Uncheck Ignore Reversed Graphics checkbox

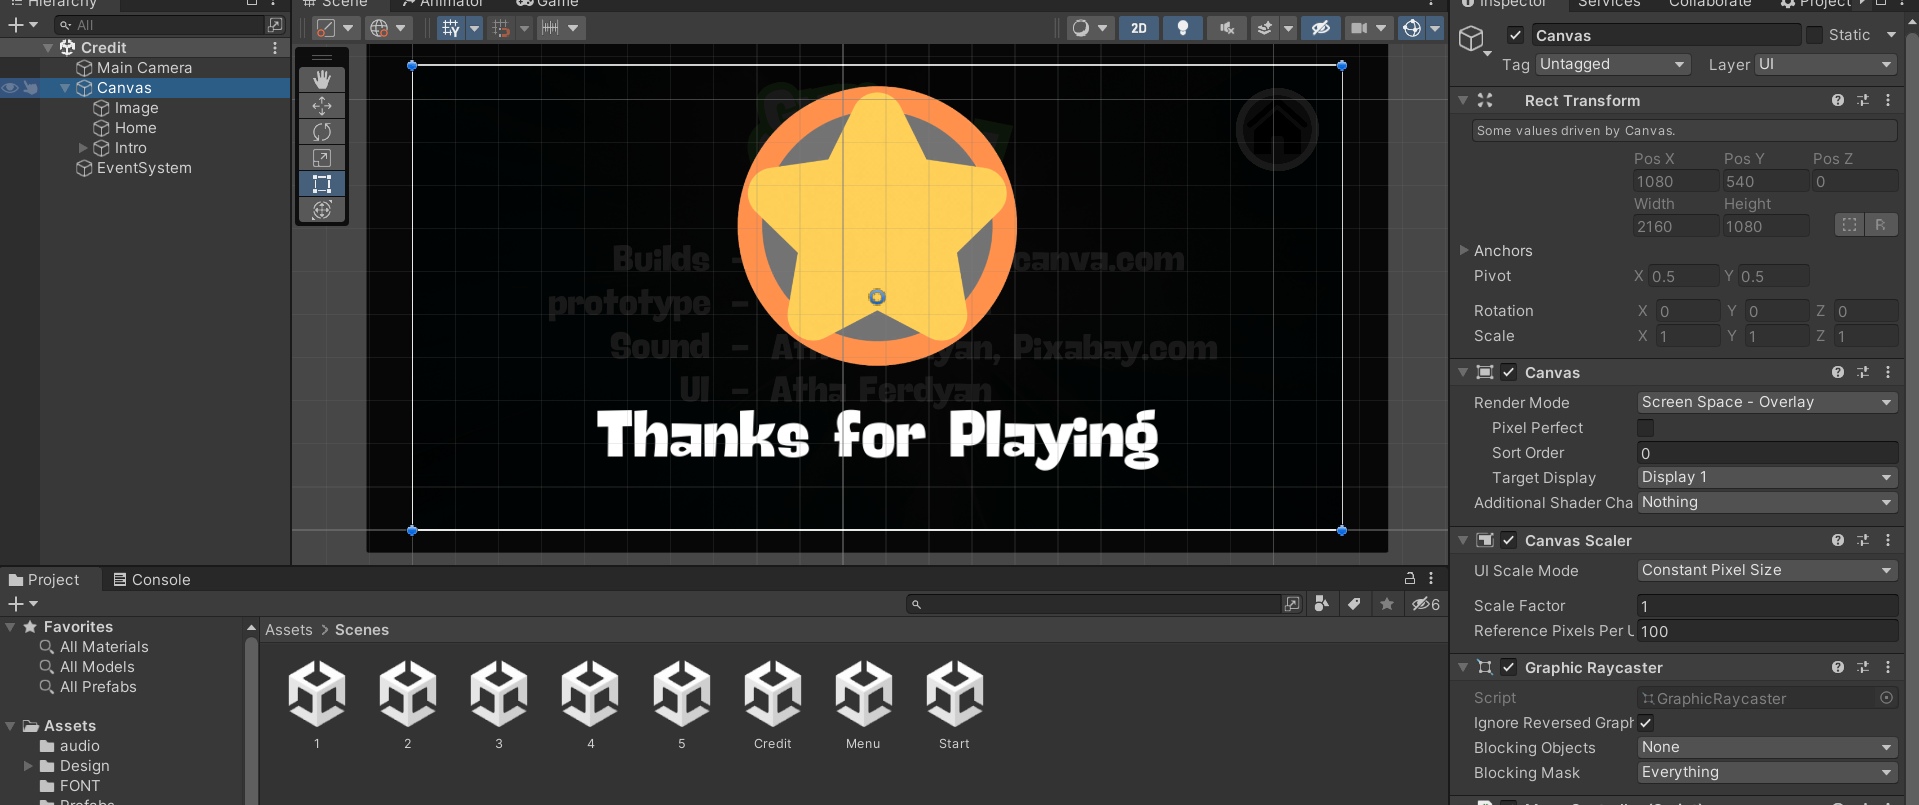(x=1645, y=723)
